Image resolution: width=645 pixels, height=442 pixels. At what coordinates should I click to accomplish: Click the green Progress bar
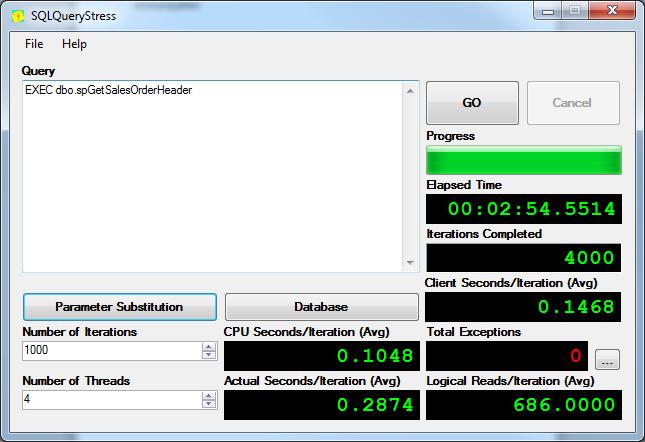tap(524, 160)
